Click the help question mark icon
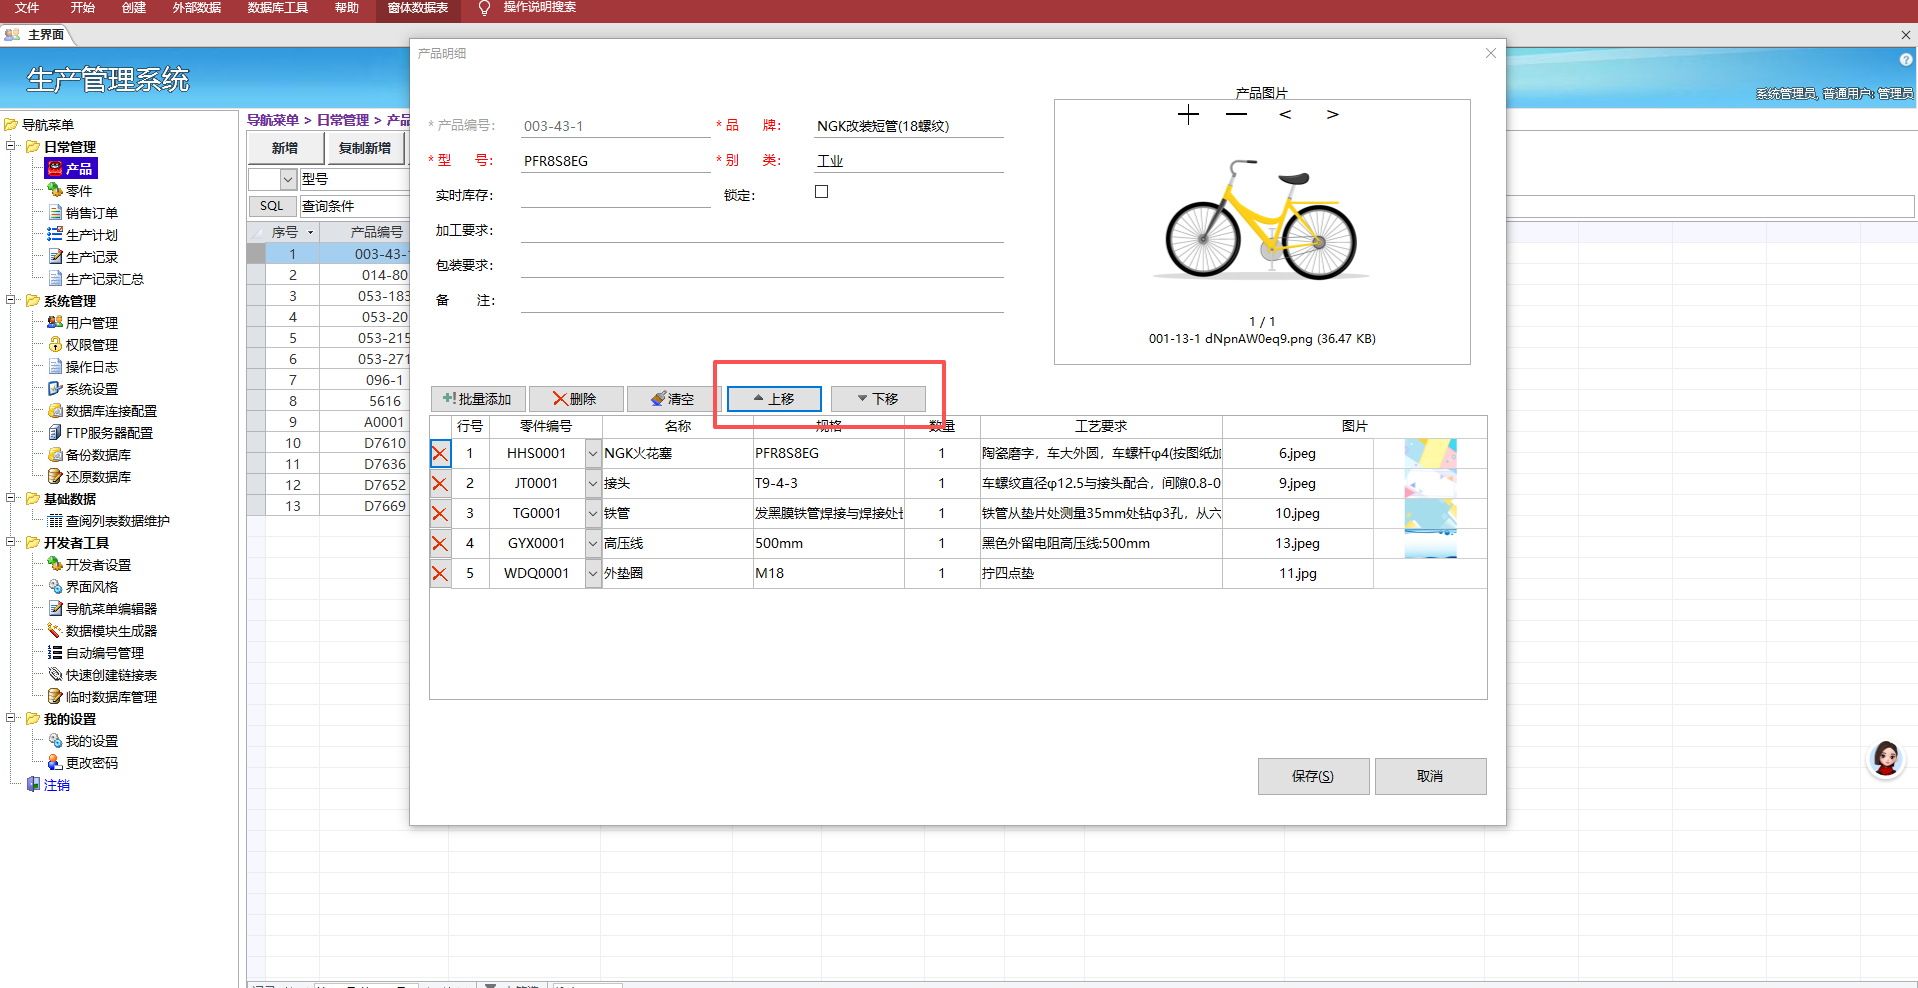 1905,60
